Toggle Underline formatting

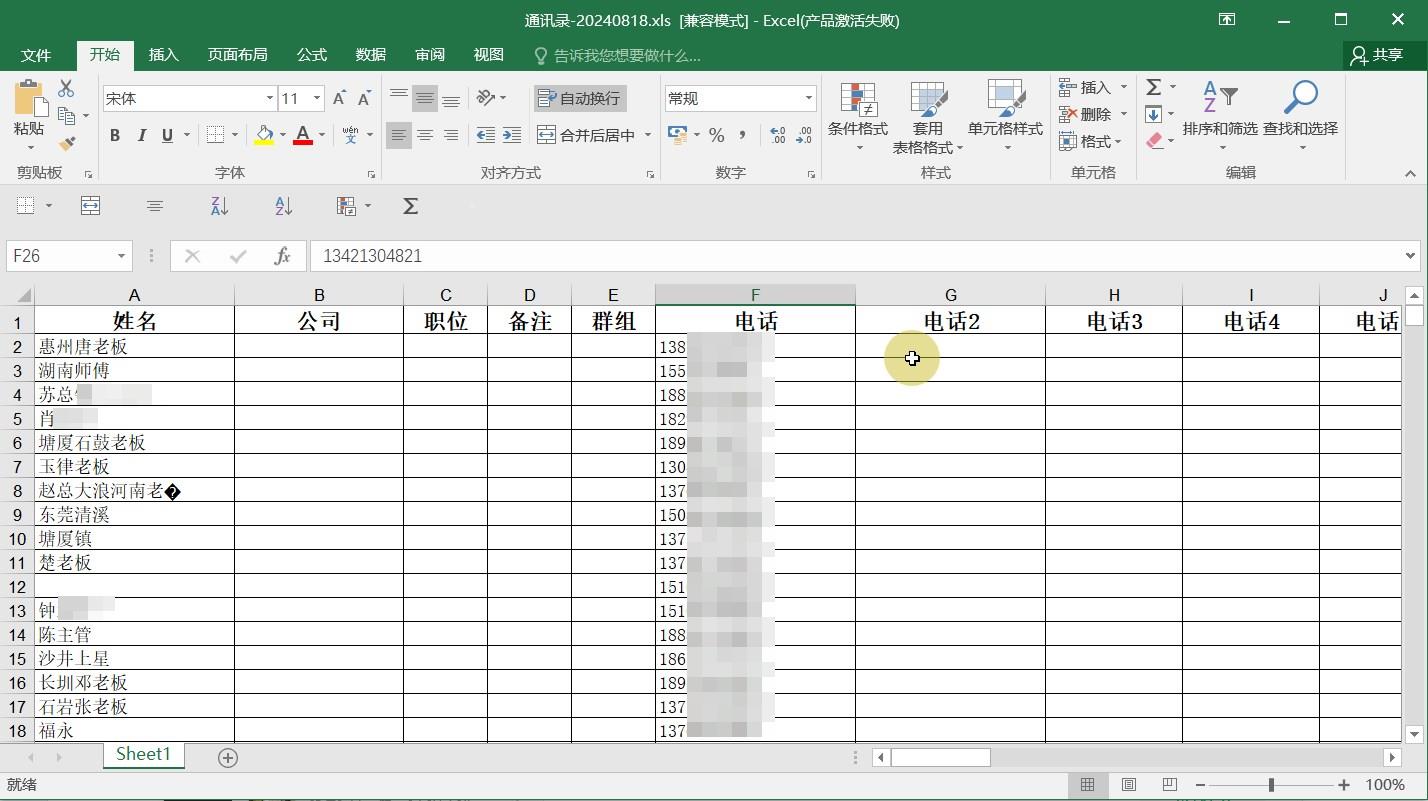[x=167, y=135]
